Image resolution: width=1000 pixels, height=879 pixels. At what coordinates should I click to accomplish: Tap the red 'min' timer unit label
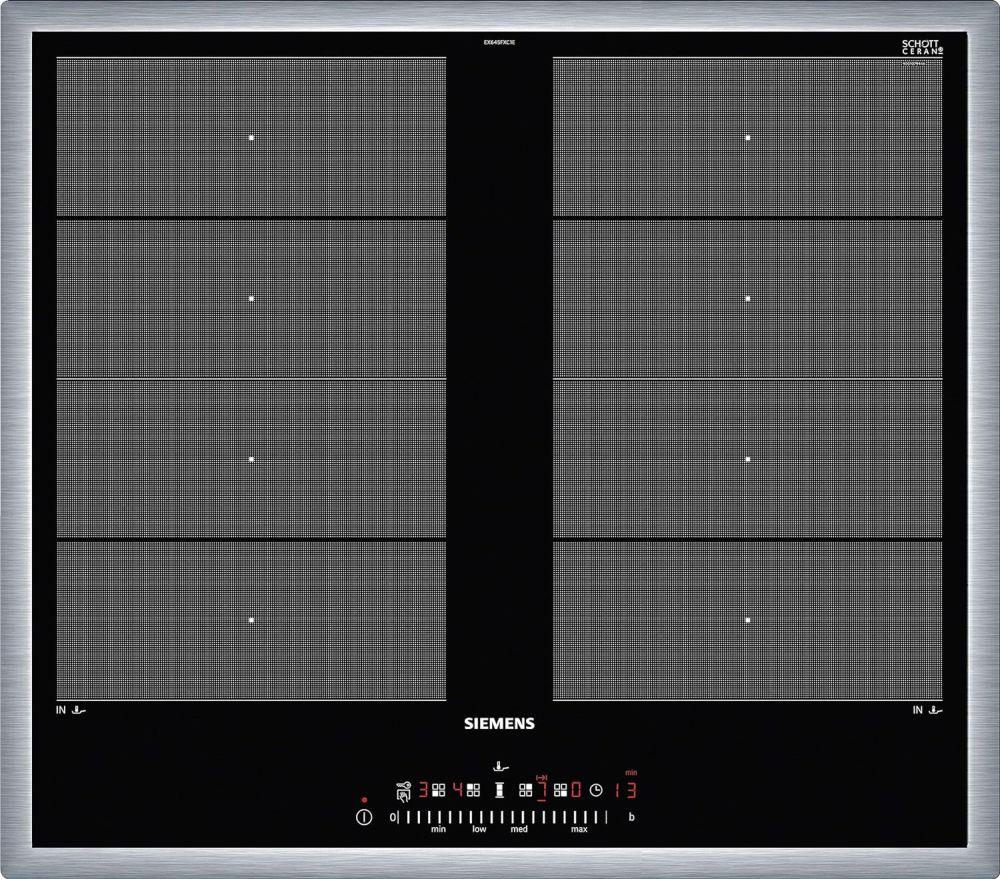pyautogui.click(x=631, y=773)
